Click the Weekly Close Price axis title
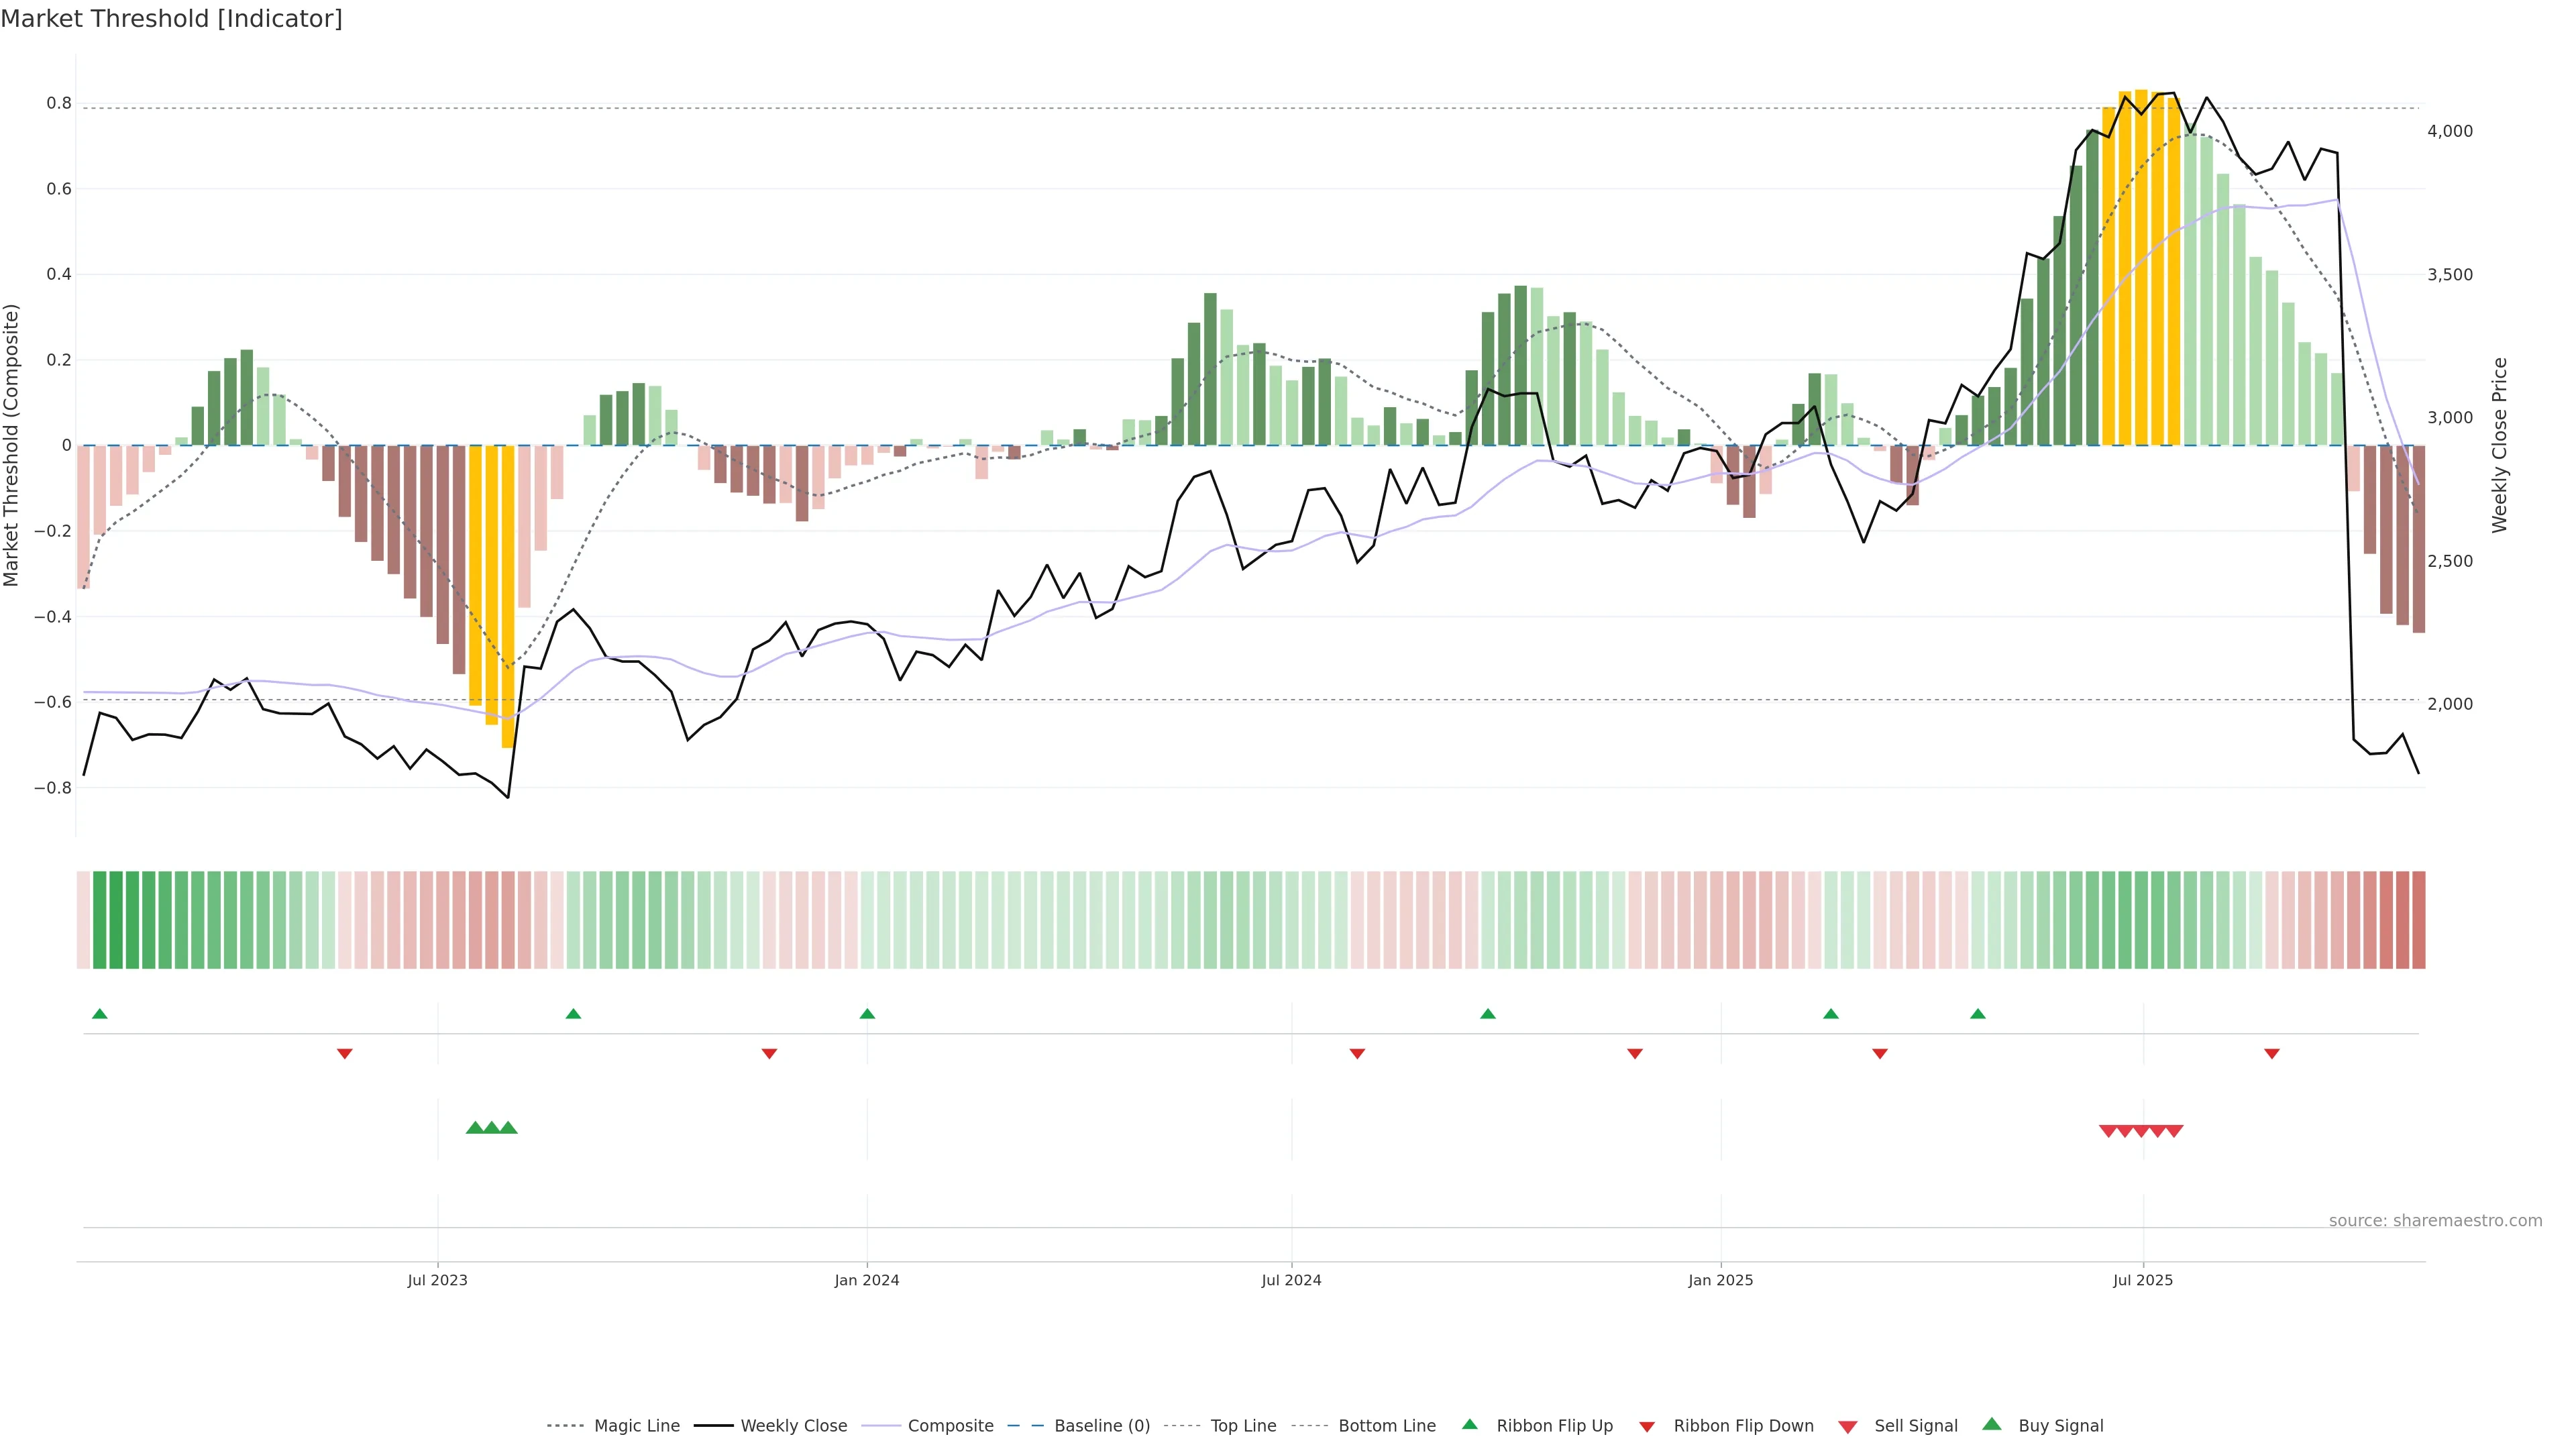Image resolution: width=2576 pixels, height=1449 pixels. [x=2500, y=445]
